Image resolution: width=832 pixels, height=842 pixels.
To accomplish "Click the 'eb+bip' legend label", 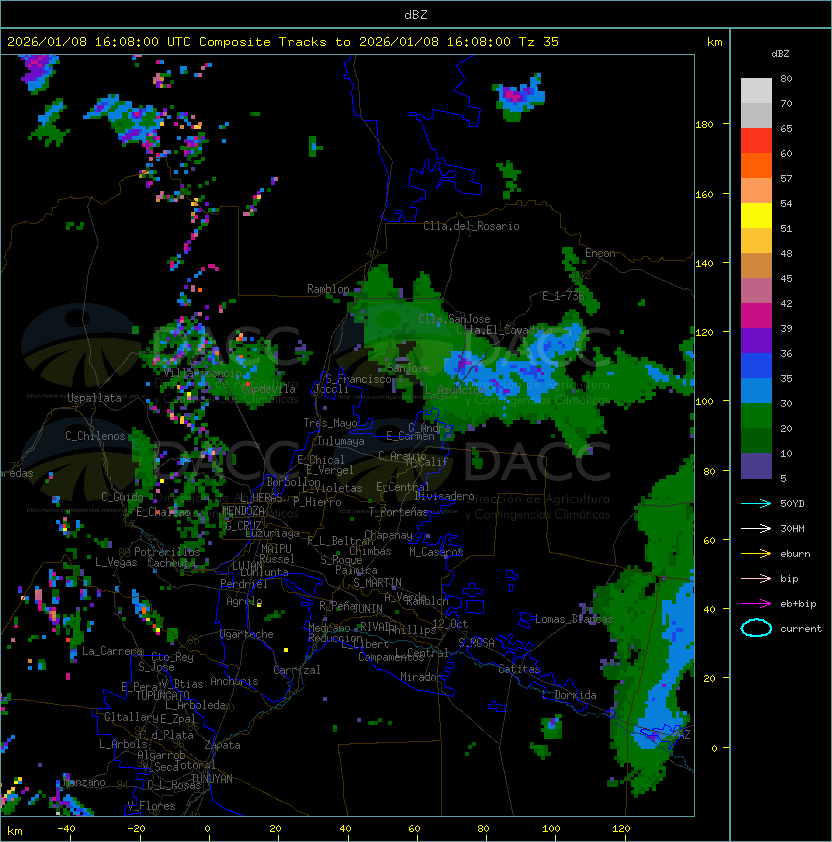I will point(798,604).
